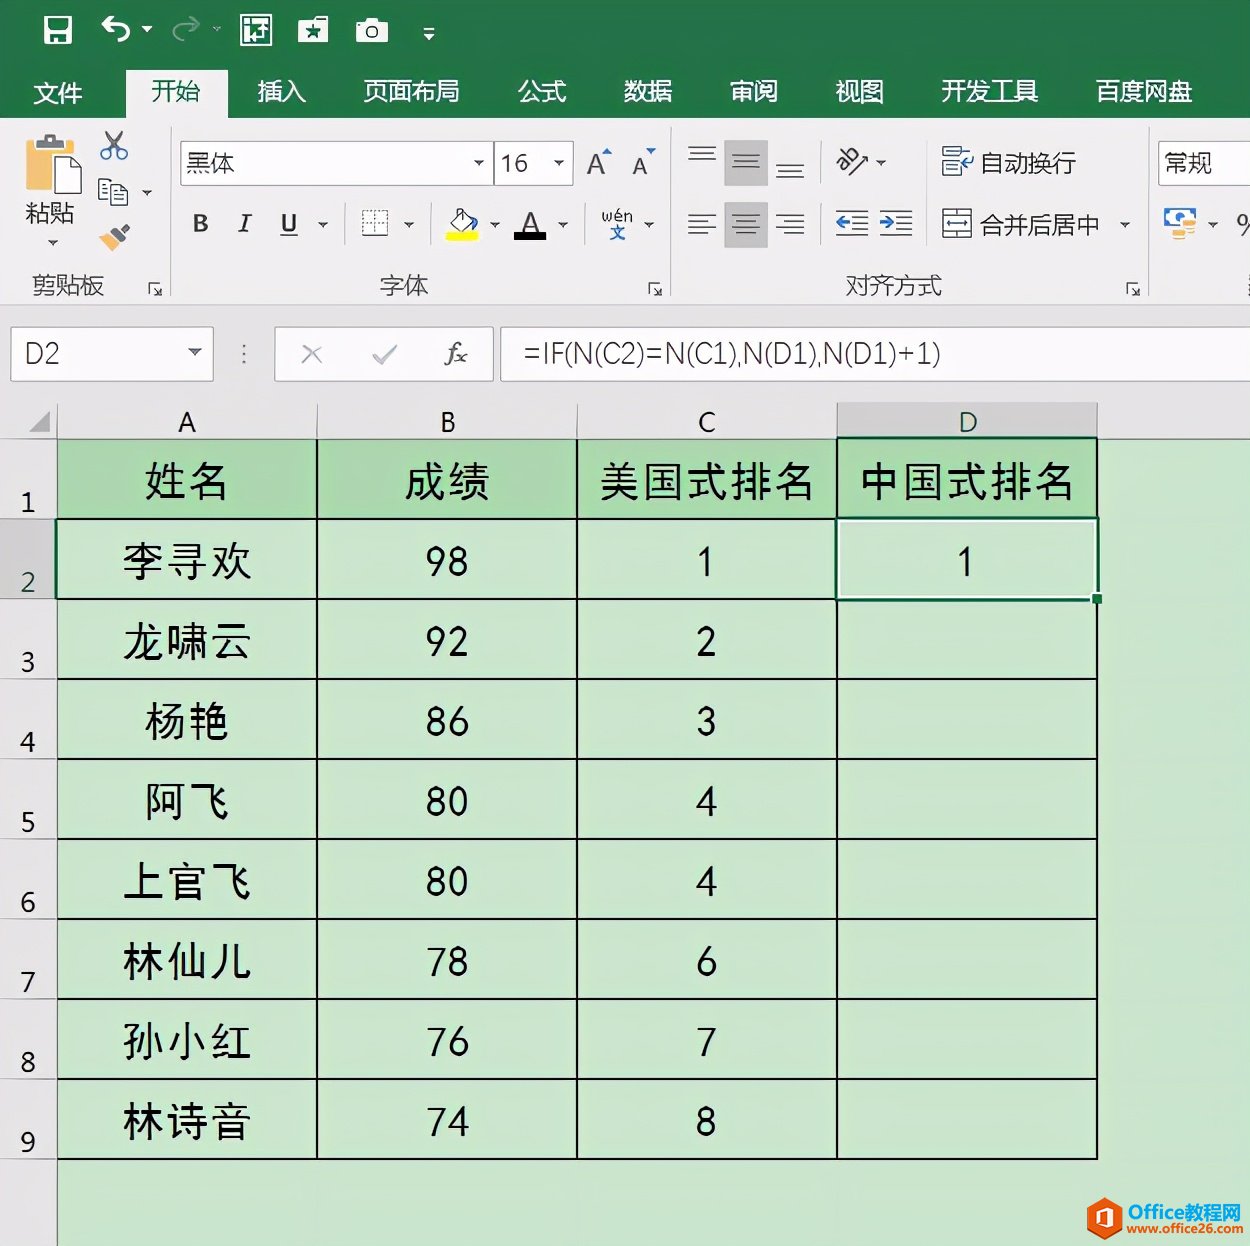Click the confirm checkmark in formula bar

(x=384, y=354)
